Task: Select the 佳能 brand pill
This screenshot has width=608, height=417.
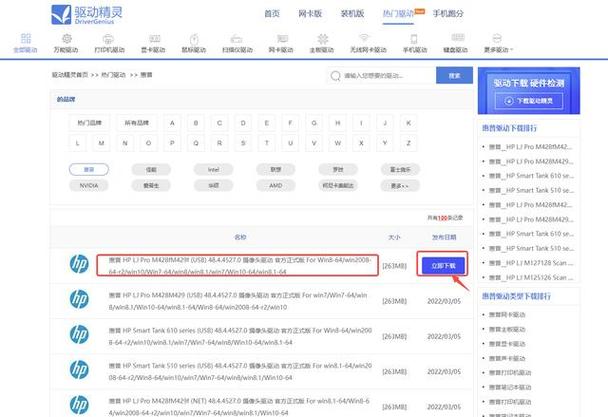Action: point(151,170)
